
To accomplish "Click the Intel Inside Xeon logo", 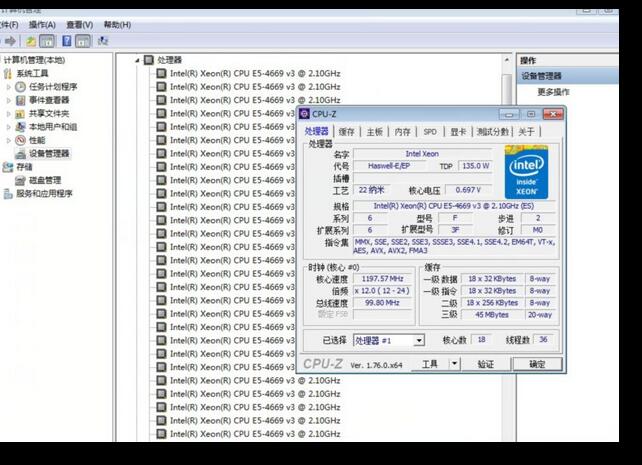I will click(x=526, y=172).
